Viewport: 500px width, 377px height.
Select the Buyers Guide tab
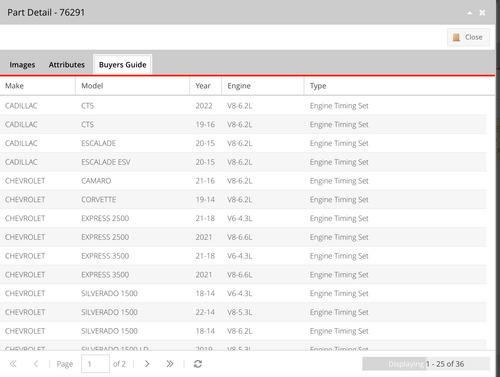[123, 65]
